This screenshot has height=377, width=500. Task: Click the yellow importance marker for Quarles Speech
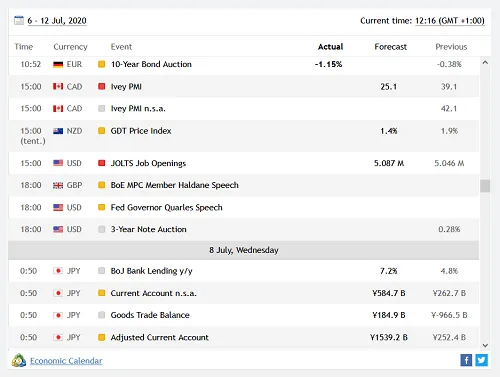(102, 207)
